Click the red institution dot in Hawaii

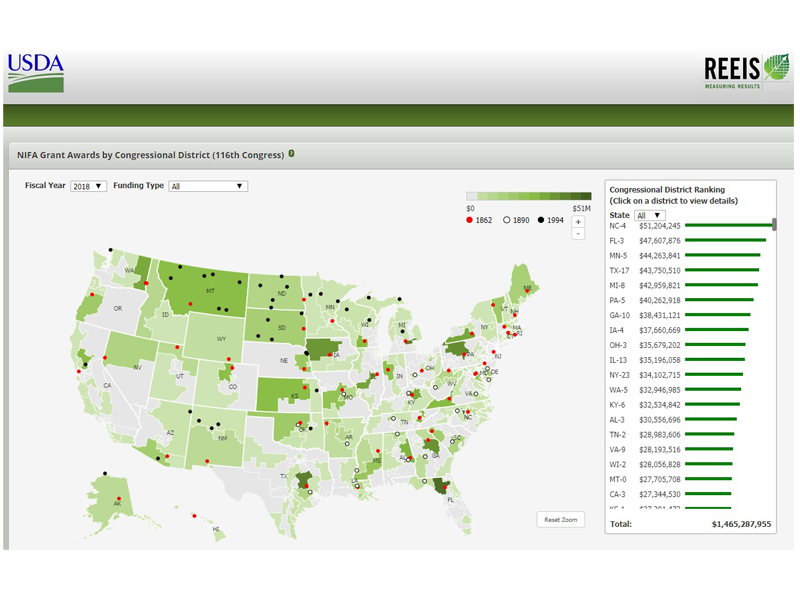(x=194, y=516)
